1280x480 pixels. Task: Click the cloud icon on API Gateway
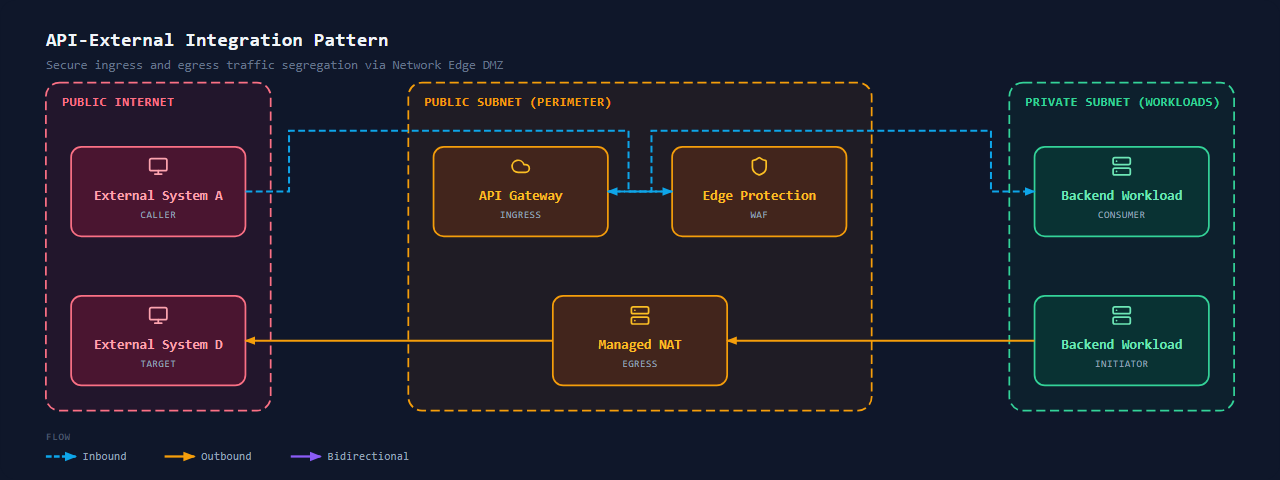520,166
